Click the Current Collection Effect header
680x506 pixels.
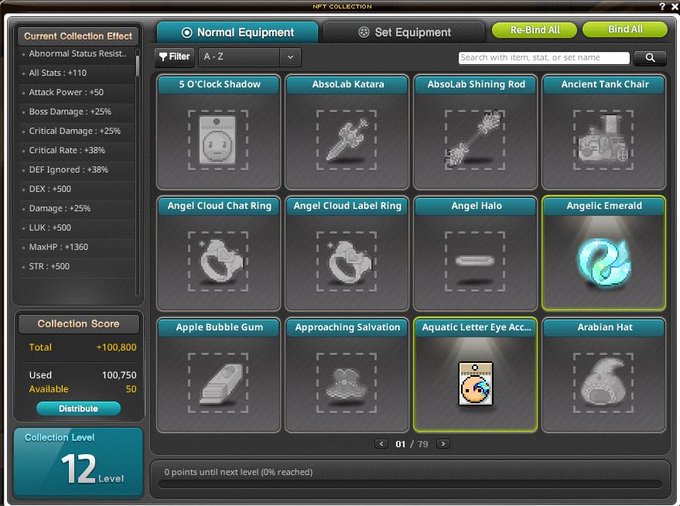[78, 36]
